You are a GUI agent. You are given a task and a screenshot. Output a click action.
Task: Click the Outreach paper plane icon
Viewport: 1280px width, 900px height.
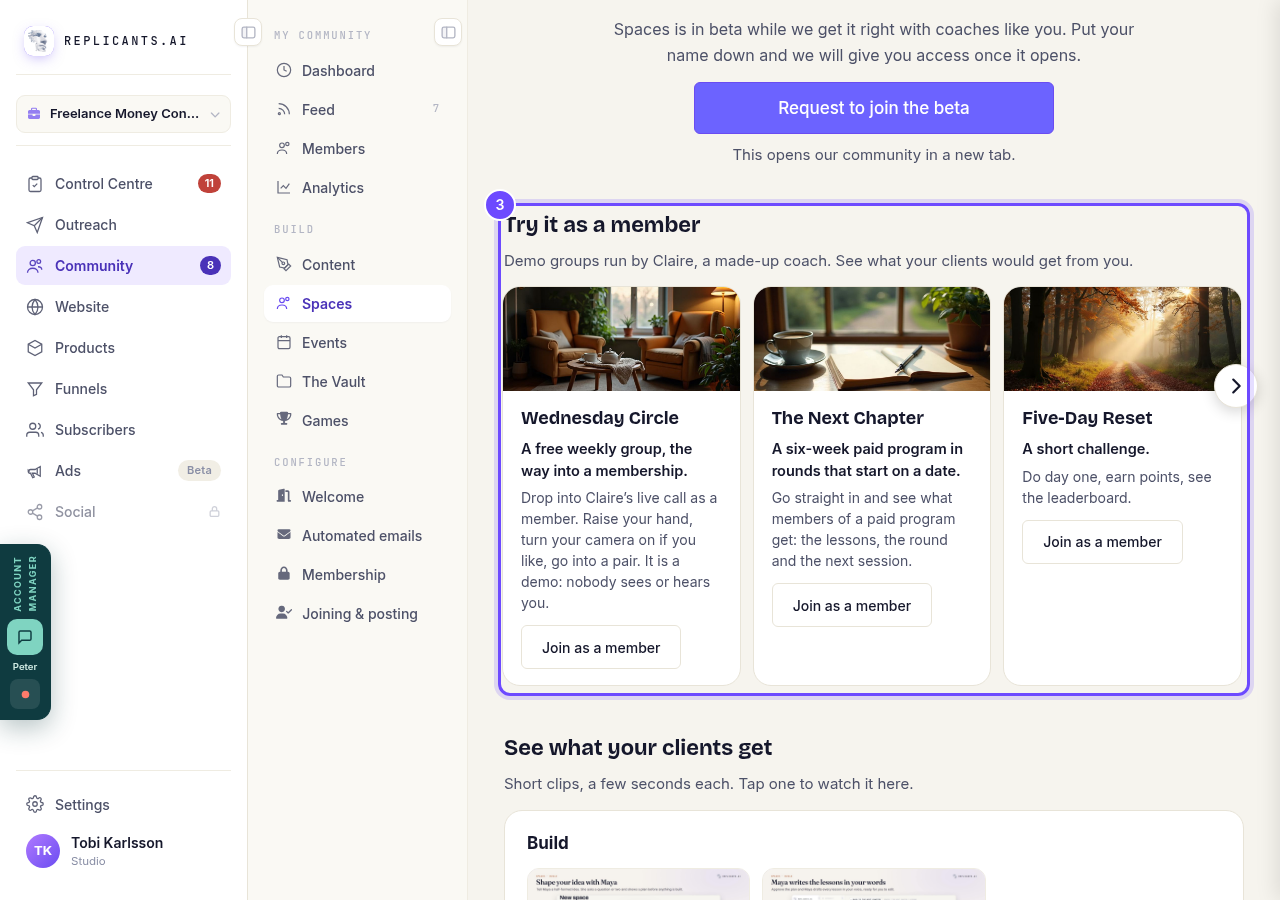tap(35, 225)
